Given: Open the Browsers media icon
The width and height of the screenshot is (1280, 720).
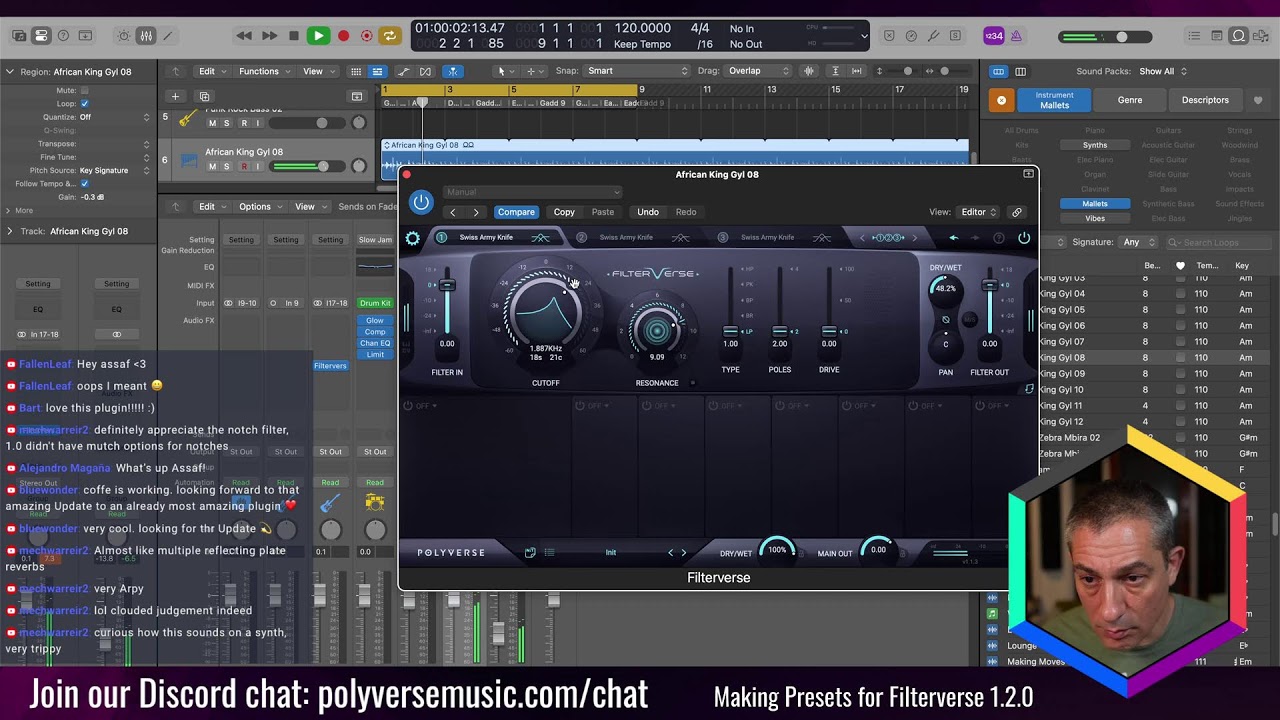Looking at the screenshot, I should pos(1261,36).
